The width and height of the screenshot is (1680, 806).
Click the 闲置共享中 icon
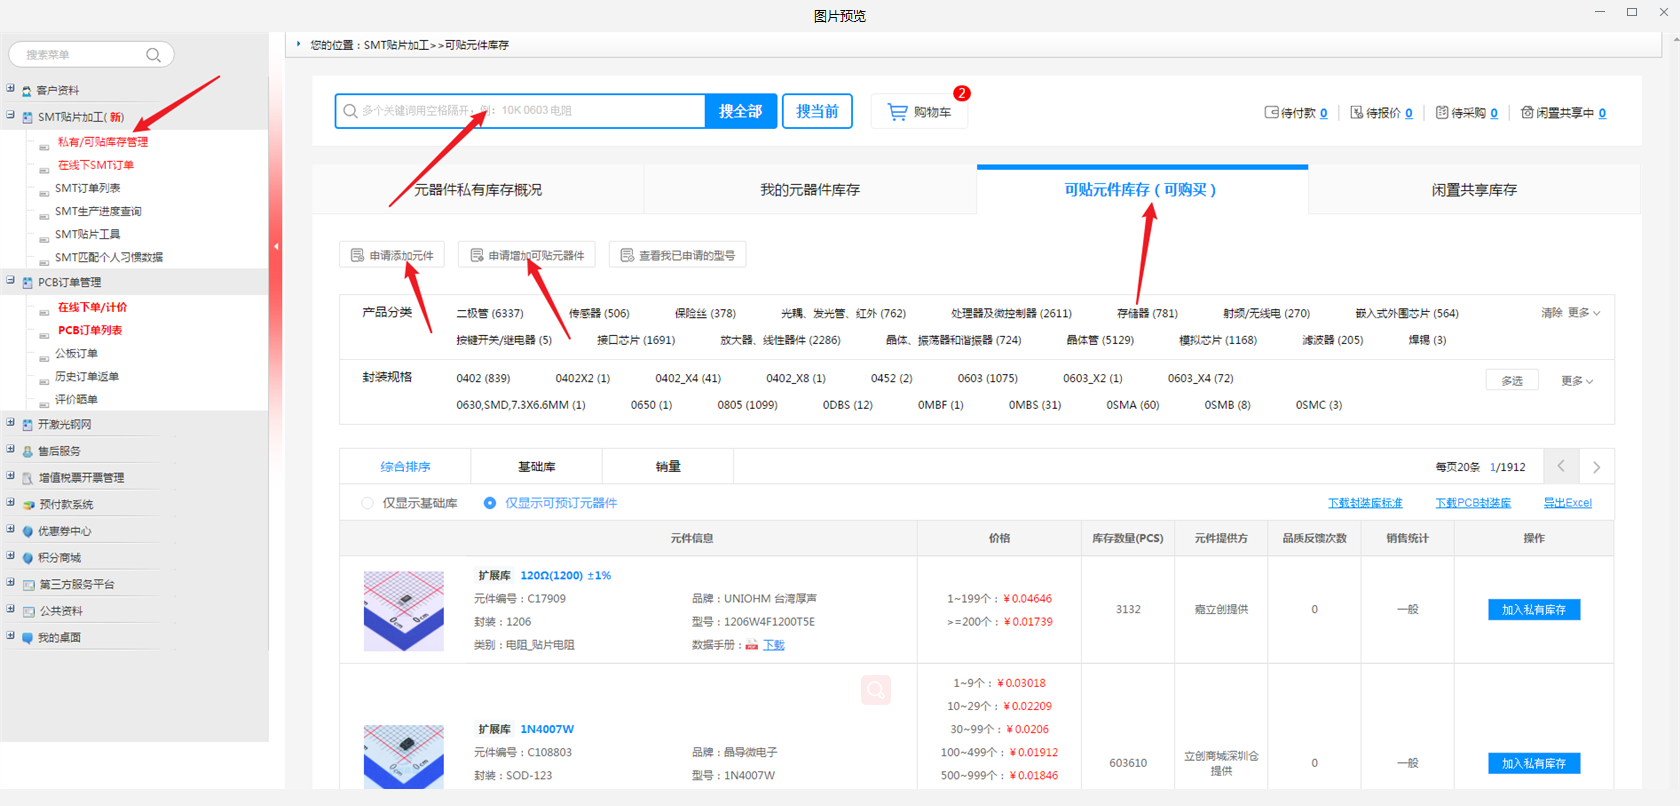tap(1527, 113)
